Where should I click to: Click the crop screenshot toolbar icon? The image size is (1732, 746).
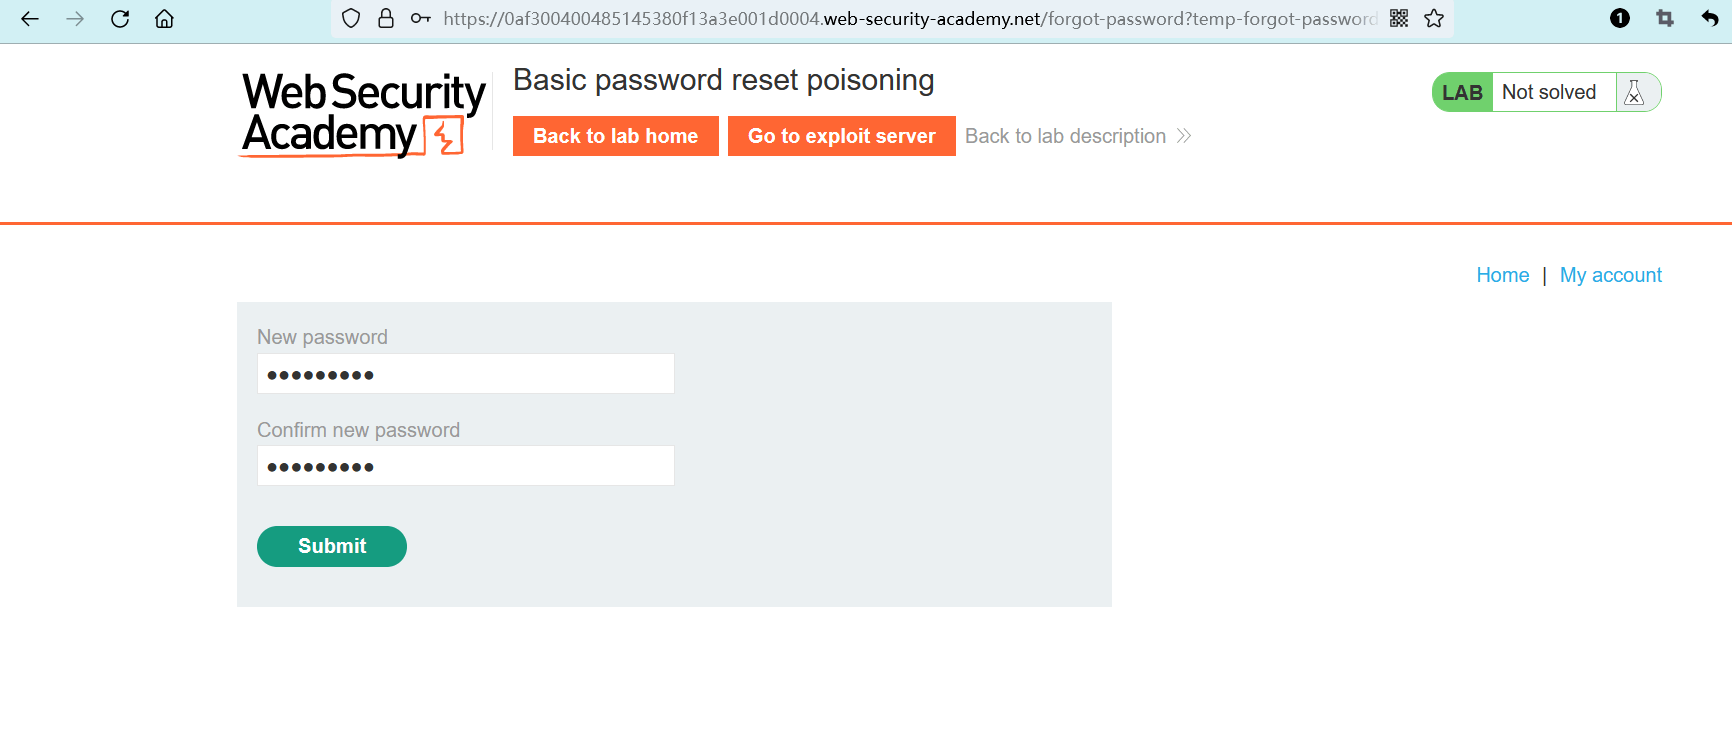1665,19
